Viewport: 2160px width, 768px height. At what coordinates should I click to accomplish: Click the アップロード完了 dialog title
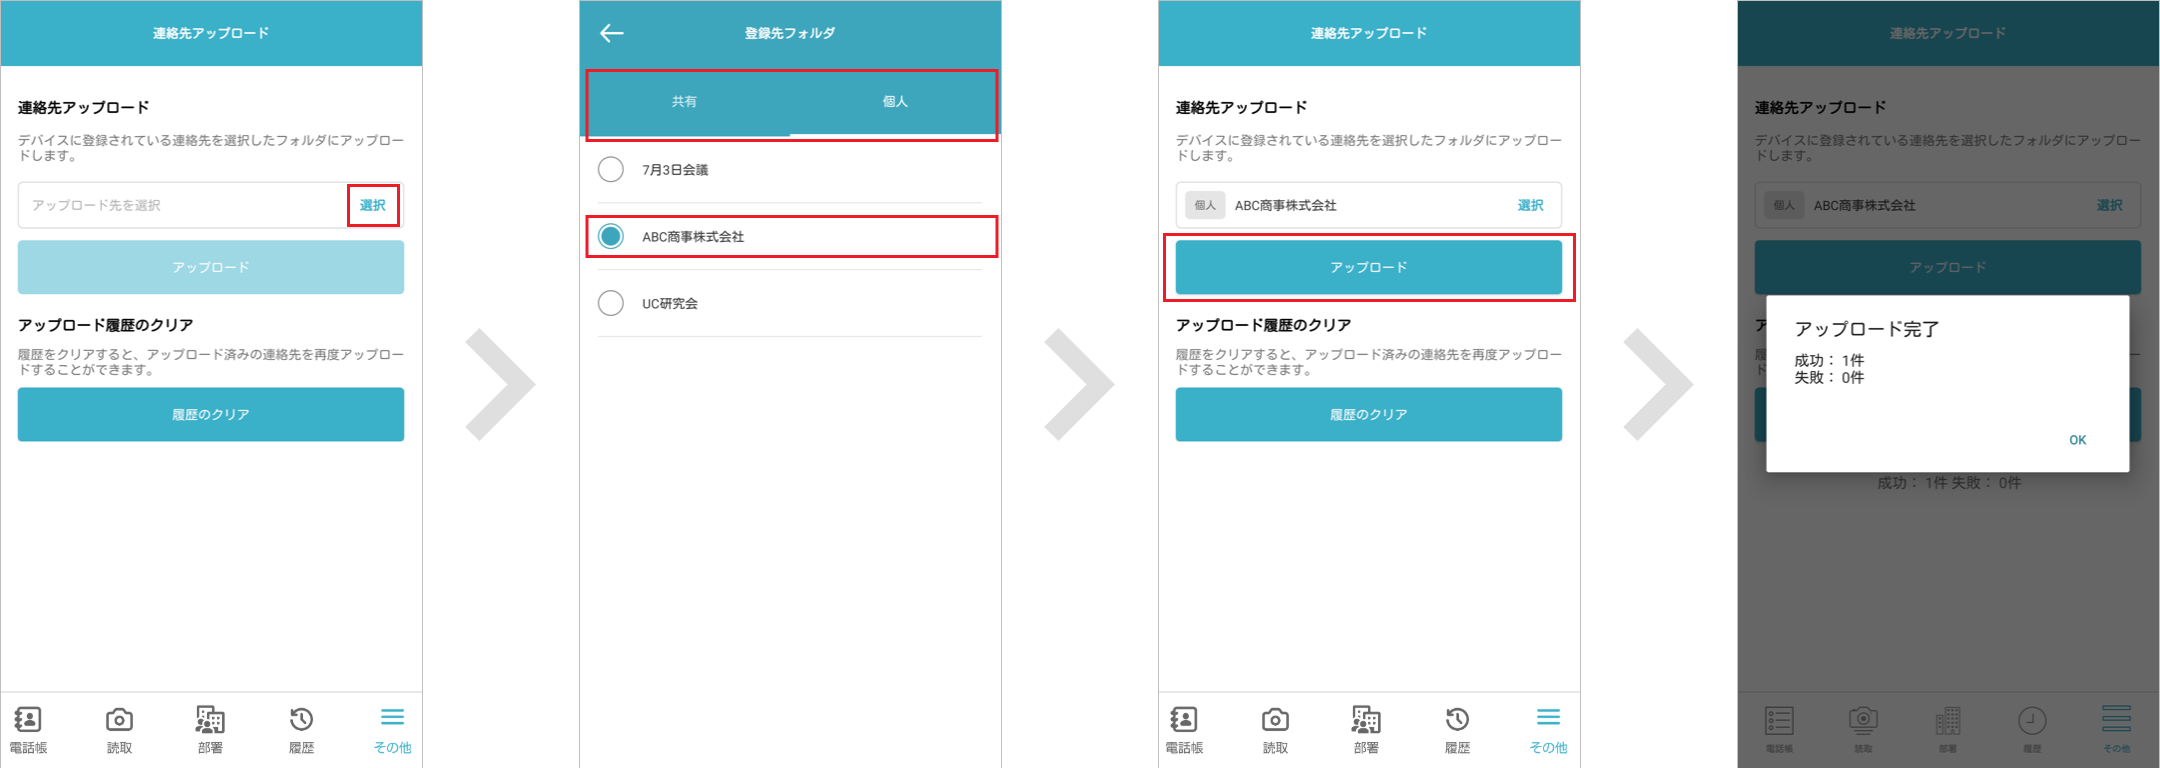pyautogui.click(x=1867, y=329)
